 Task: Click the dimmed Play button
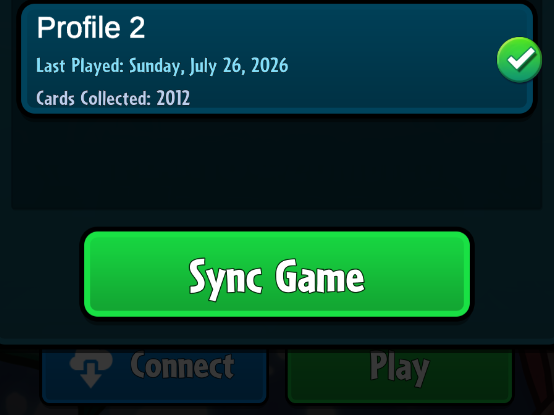click(400, 375)
